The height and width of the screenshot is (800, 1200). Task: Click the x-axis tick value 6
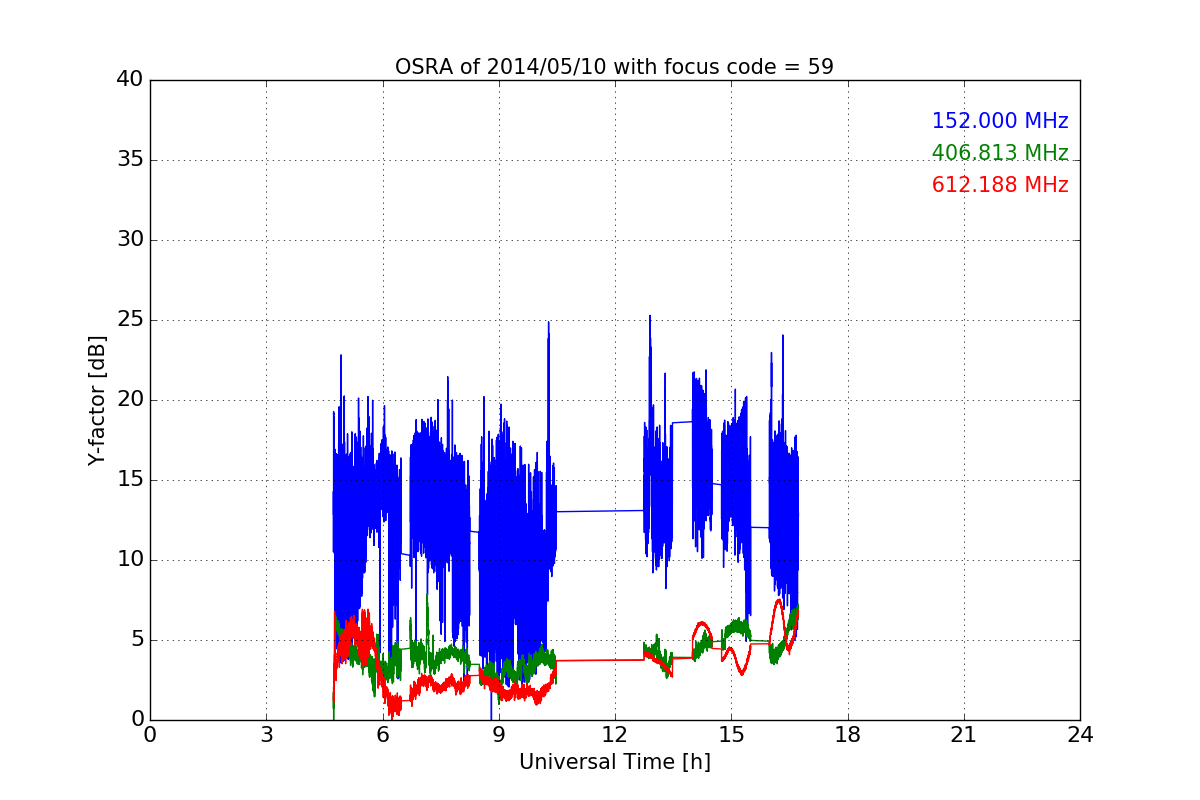tap(382, 735)
